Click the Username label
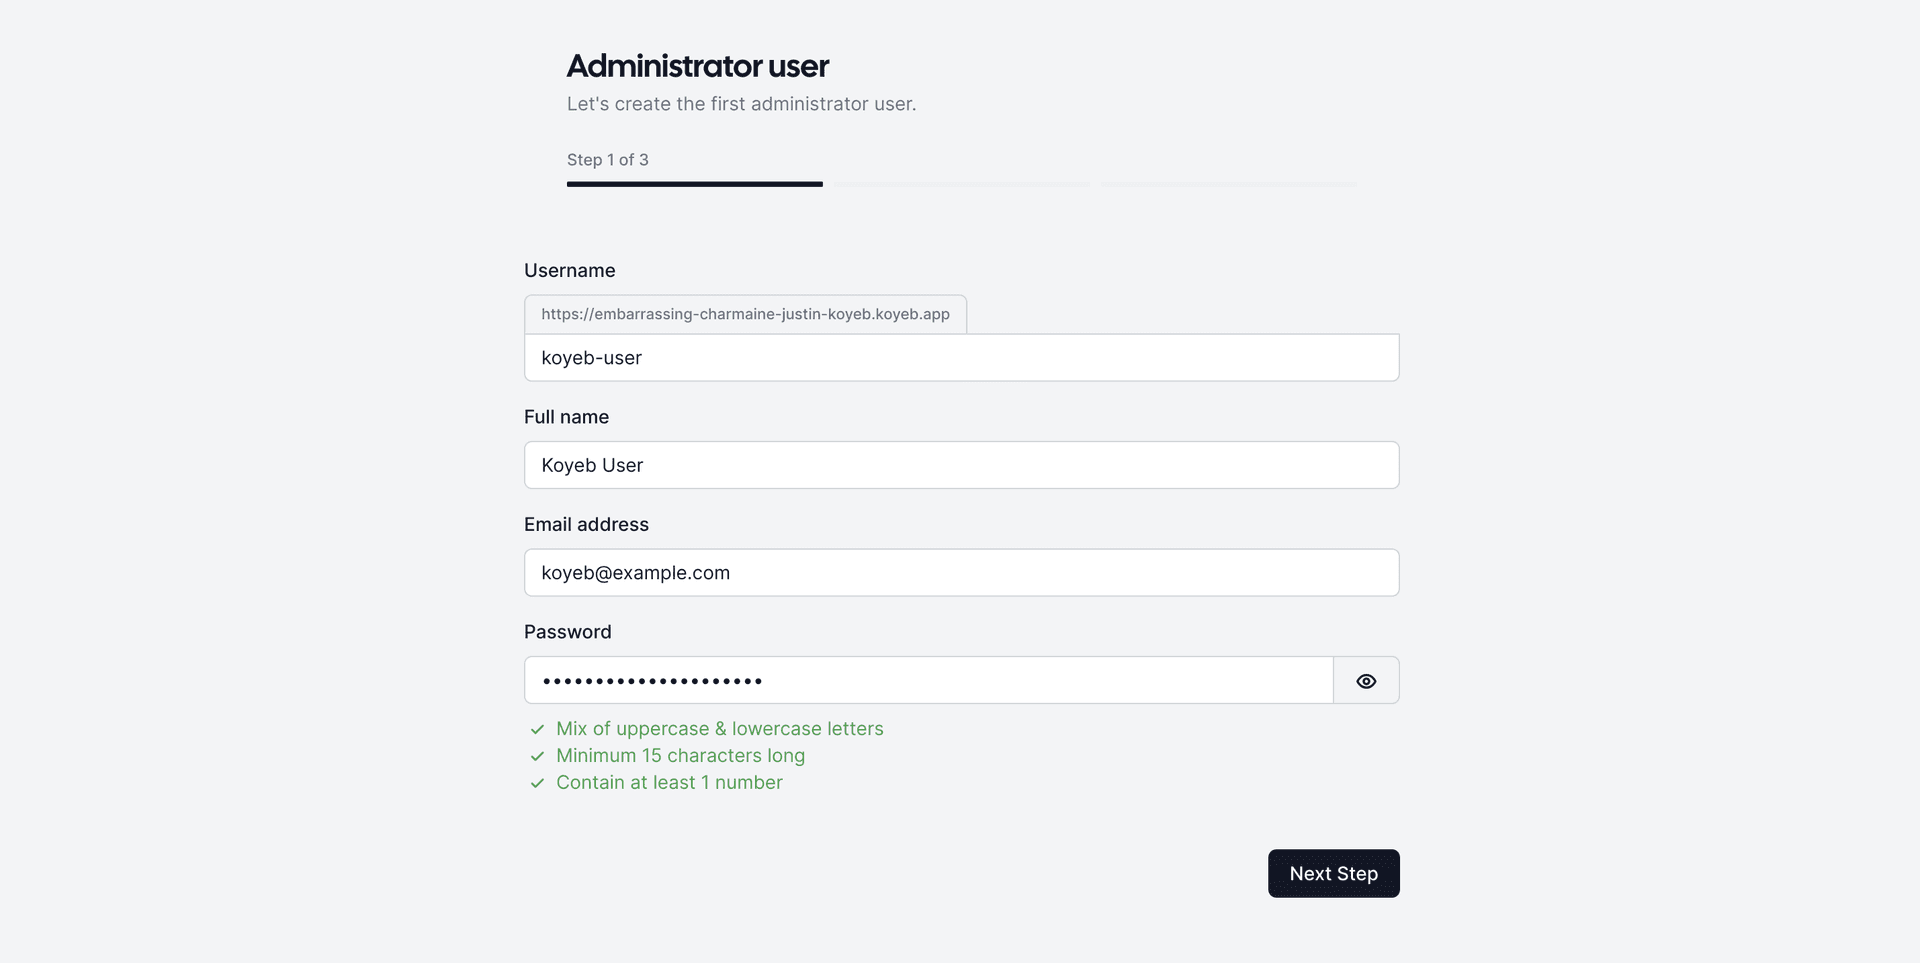1920x963 pixels. click(569, 271)
